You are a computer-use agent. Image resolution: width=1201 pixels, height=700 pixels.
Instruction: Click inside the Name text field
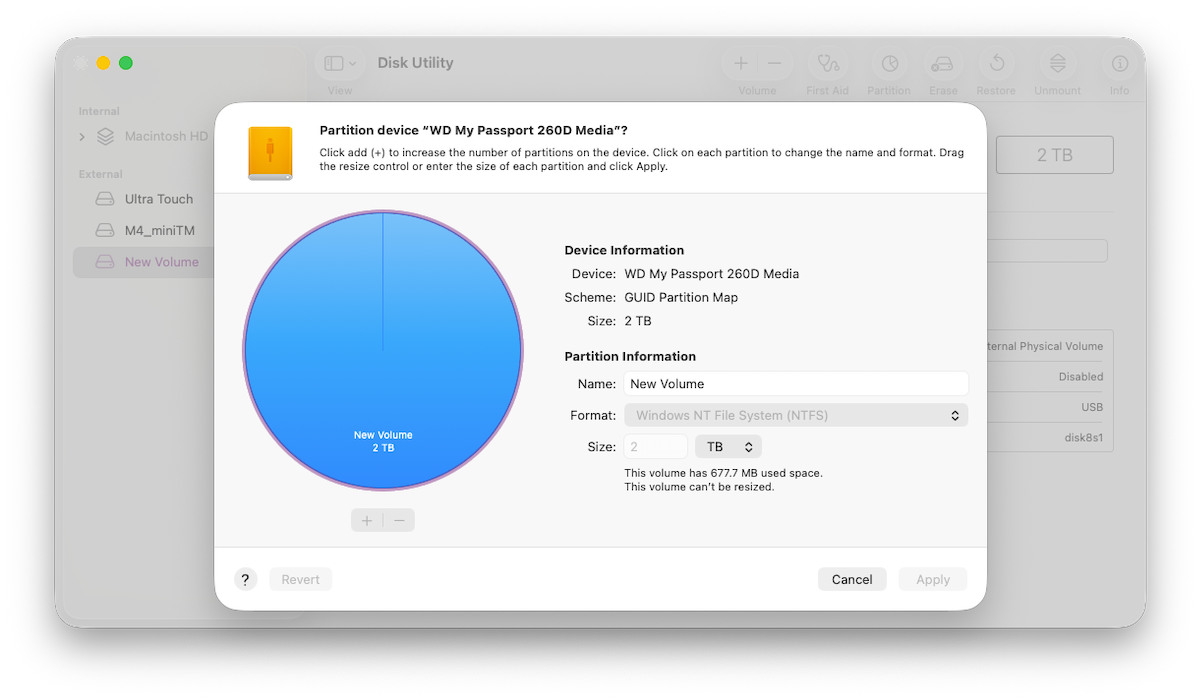pos(796,383)
